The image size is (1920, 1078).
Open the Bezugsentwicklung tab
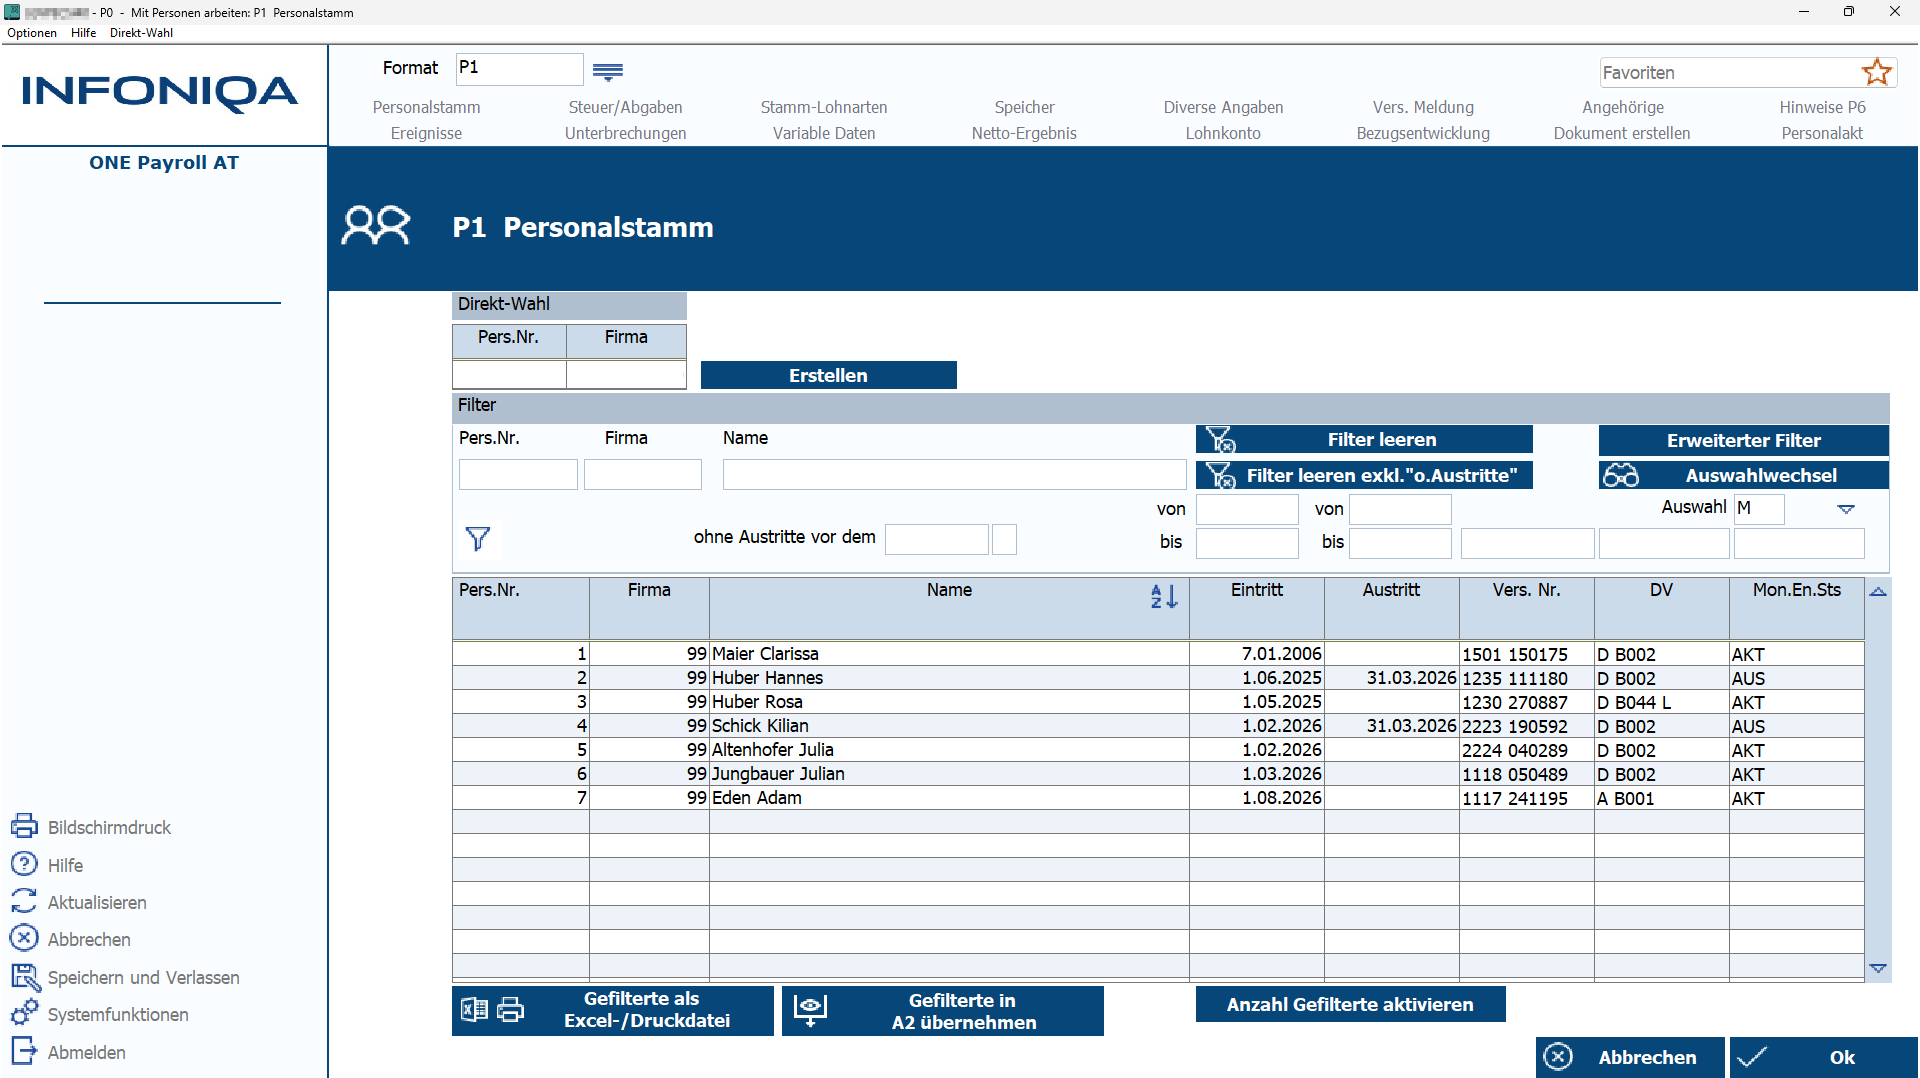coord(1423,133)
